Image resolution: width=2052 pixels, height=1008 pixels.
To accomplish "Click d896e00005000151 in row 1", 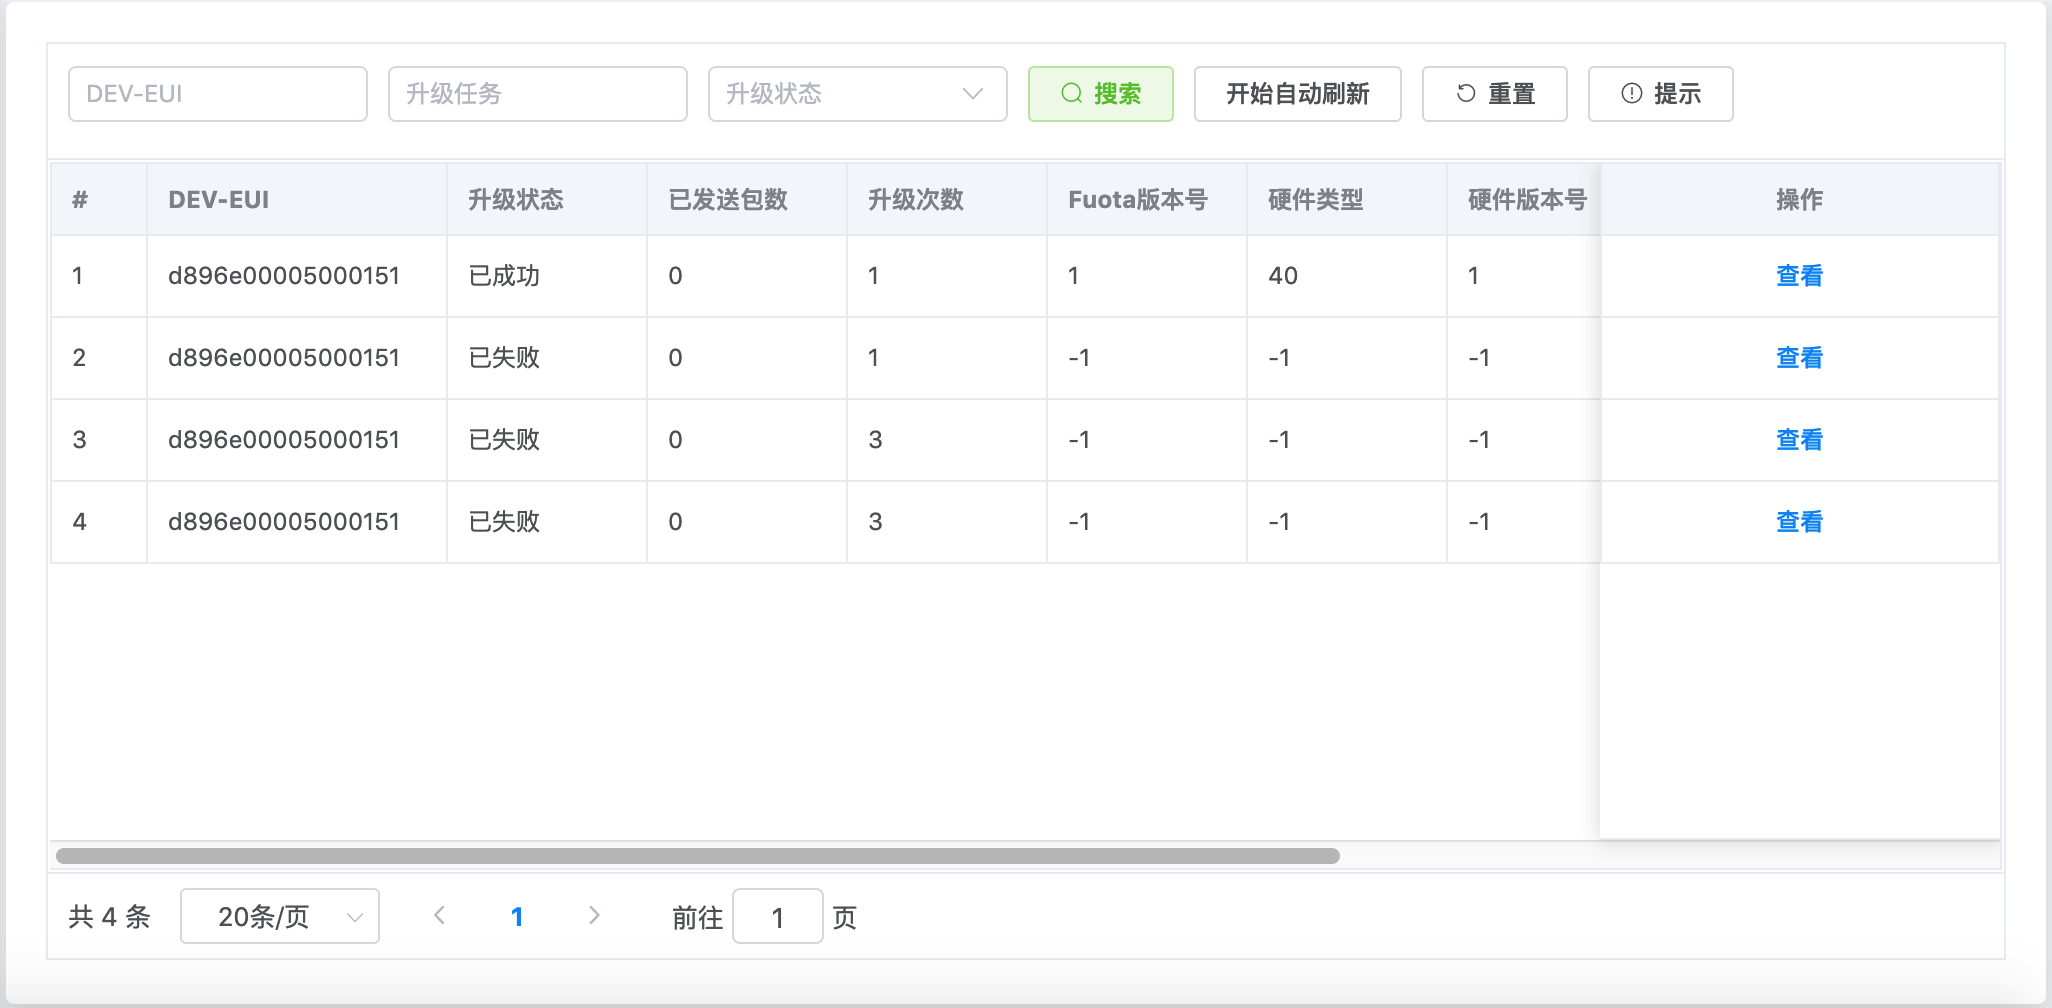I will [x=284, y=276].
